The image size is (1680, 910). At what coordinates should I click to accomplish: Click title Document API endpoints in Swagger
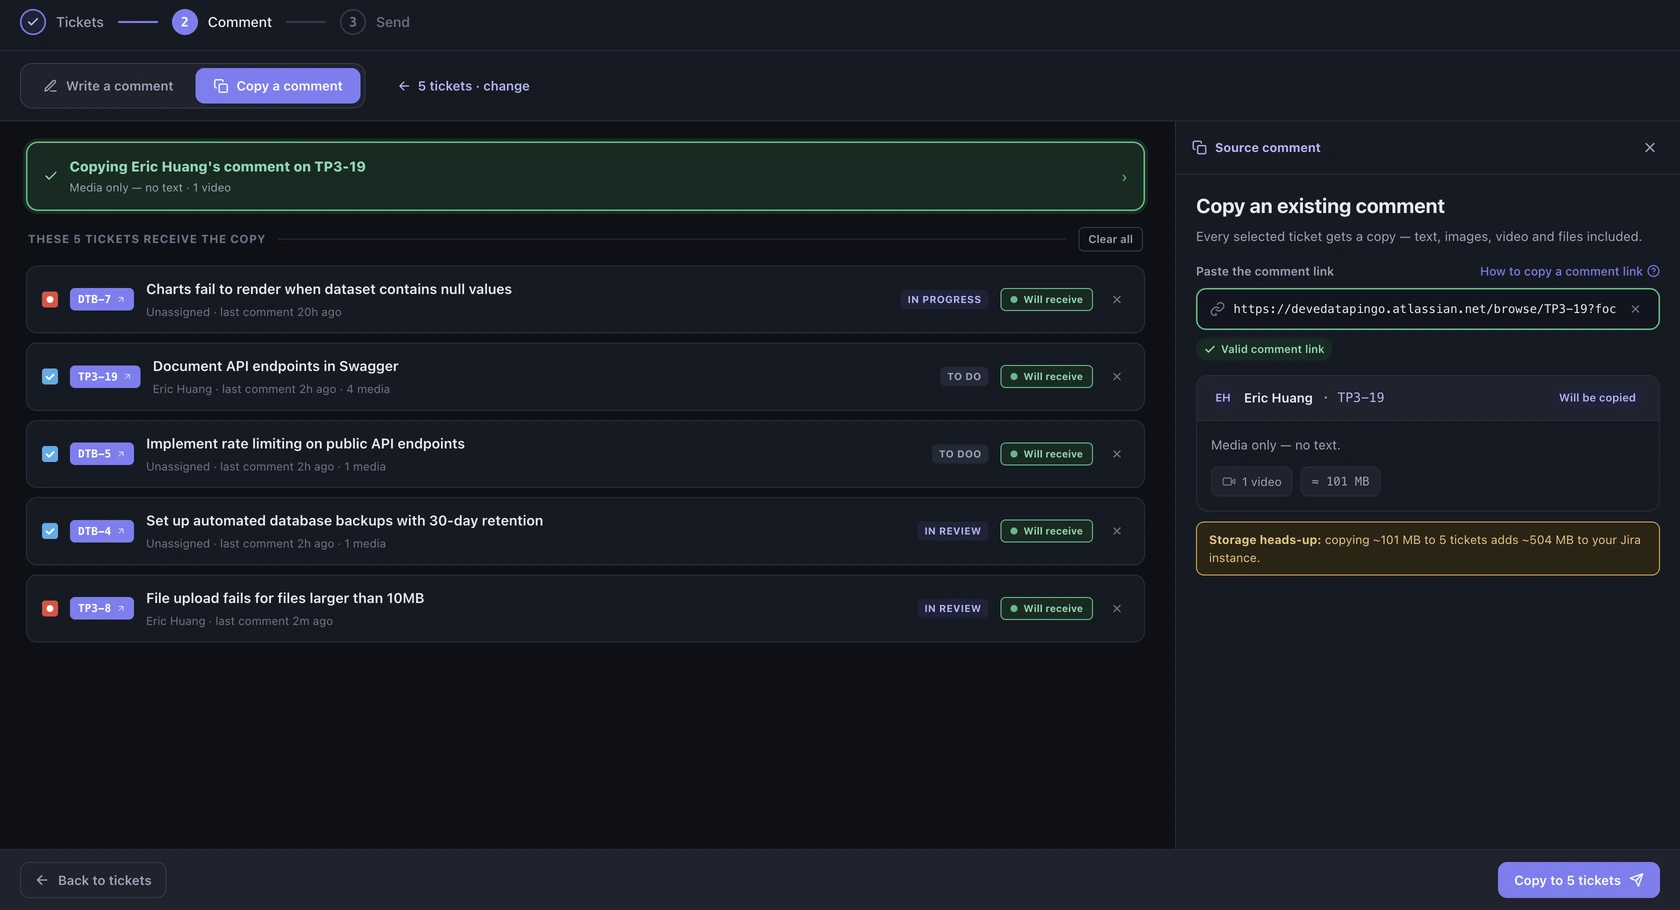tap(276, 366)
